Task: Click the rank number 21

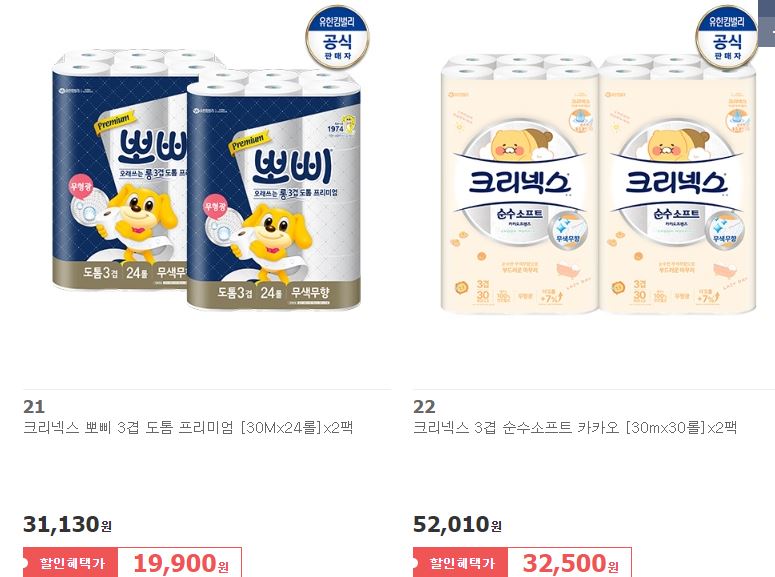Action: (x=34, y=407)
